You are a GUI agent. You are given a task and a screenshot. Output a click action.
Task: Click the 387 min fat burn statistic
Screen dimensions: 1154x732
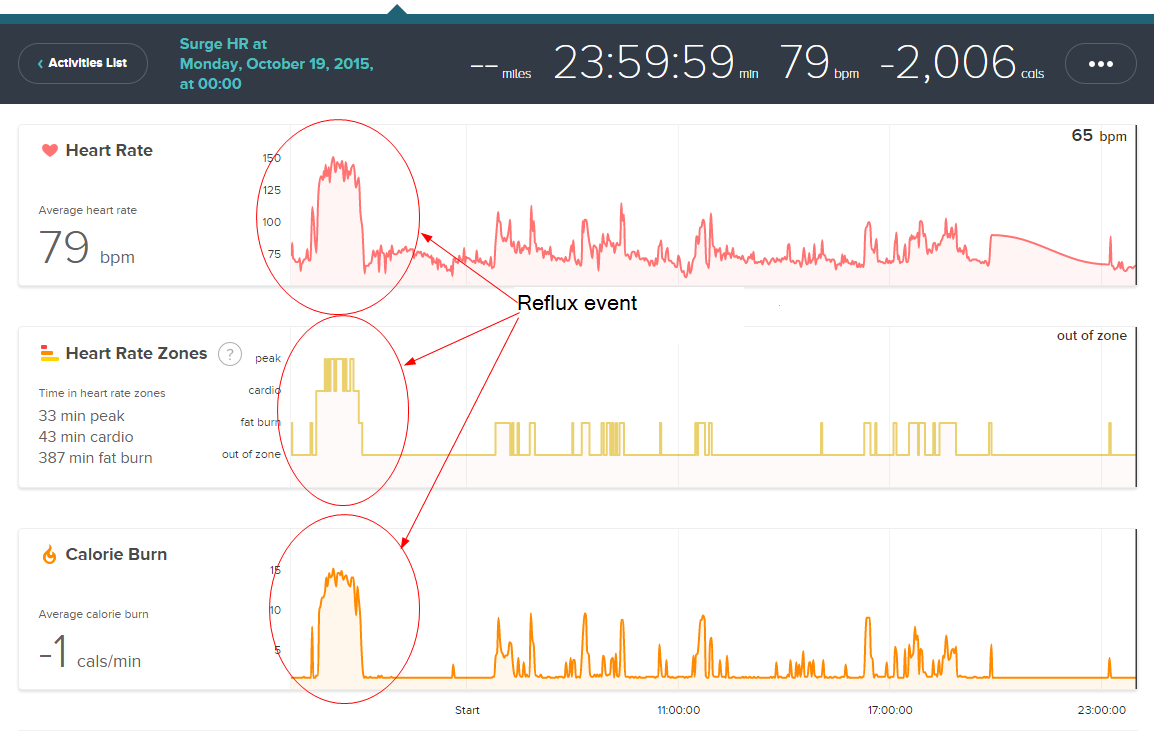pos(96,458)
